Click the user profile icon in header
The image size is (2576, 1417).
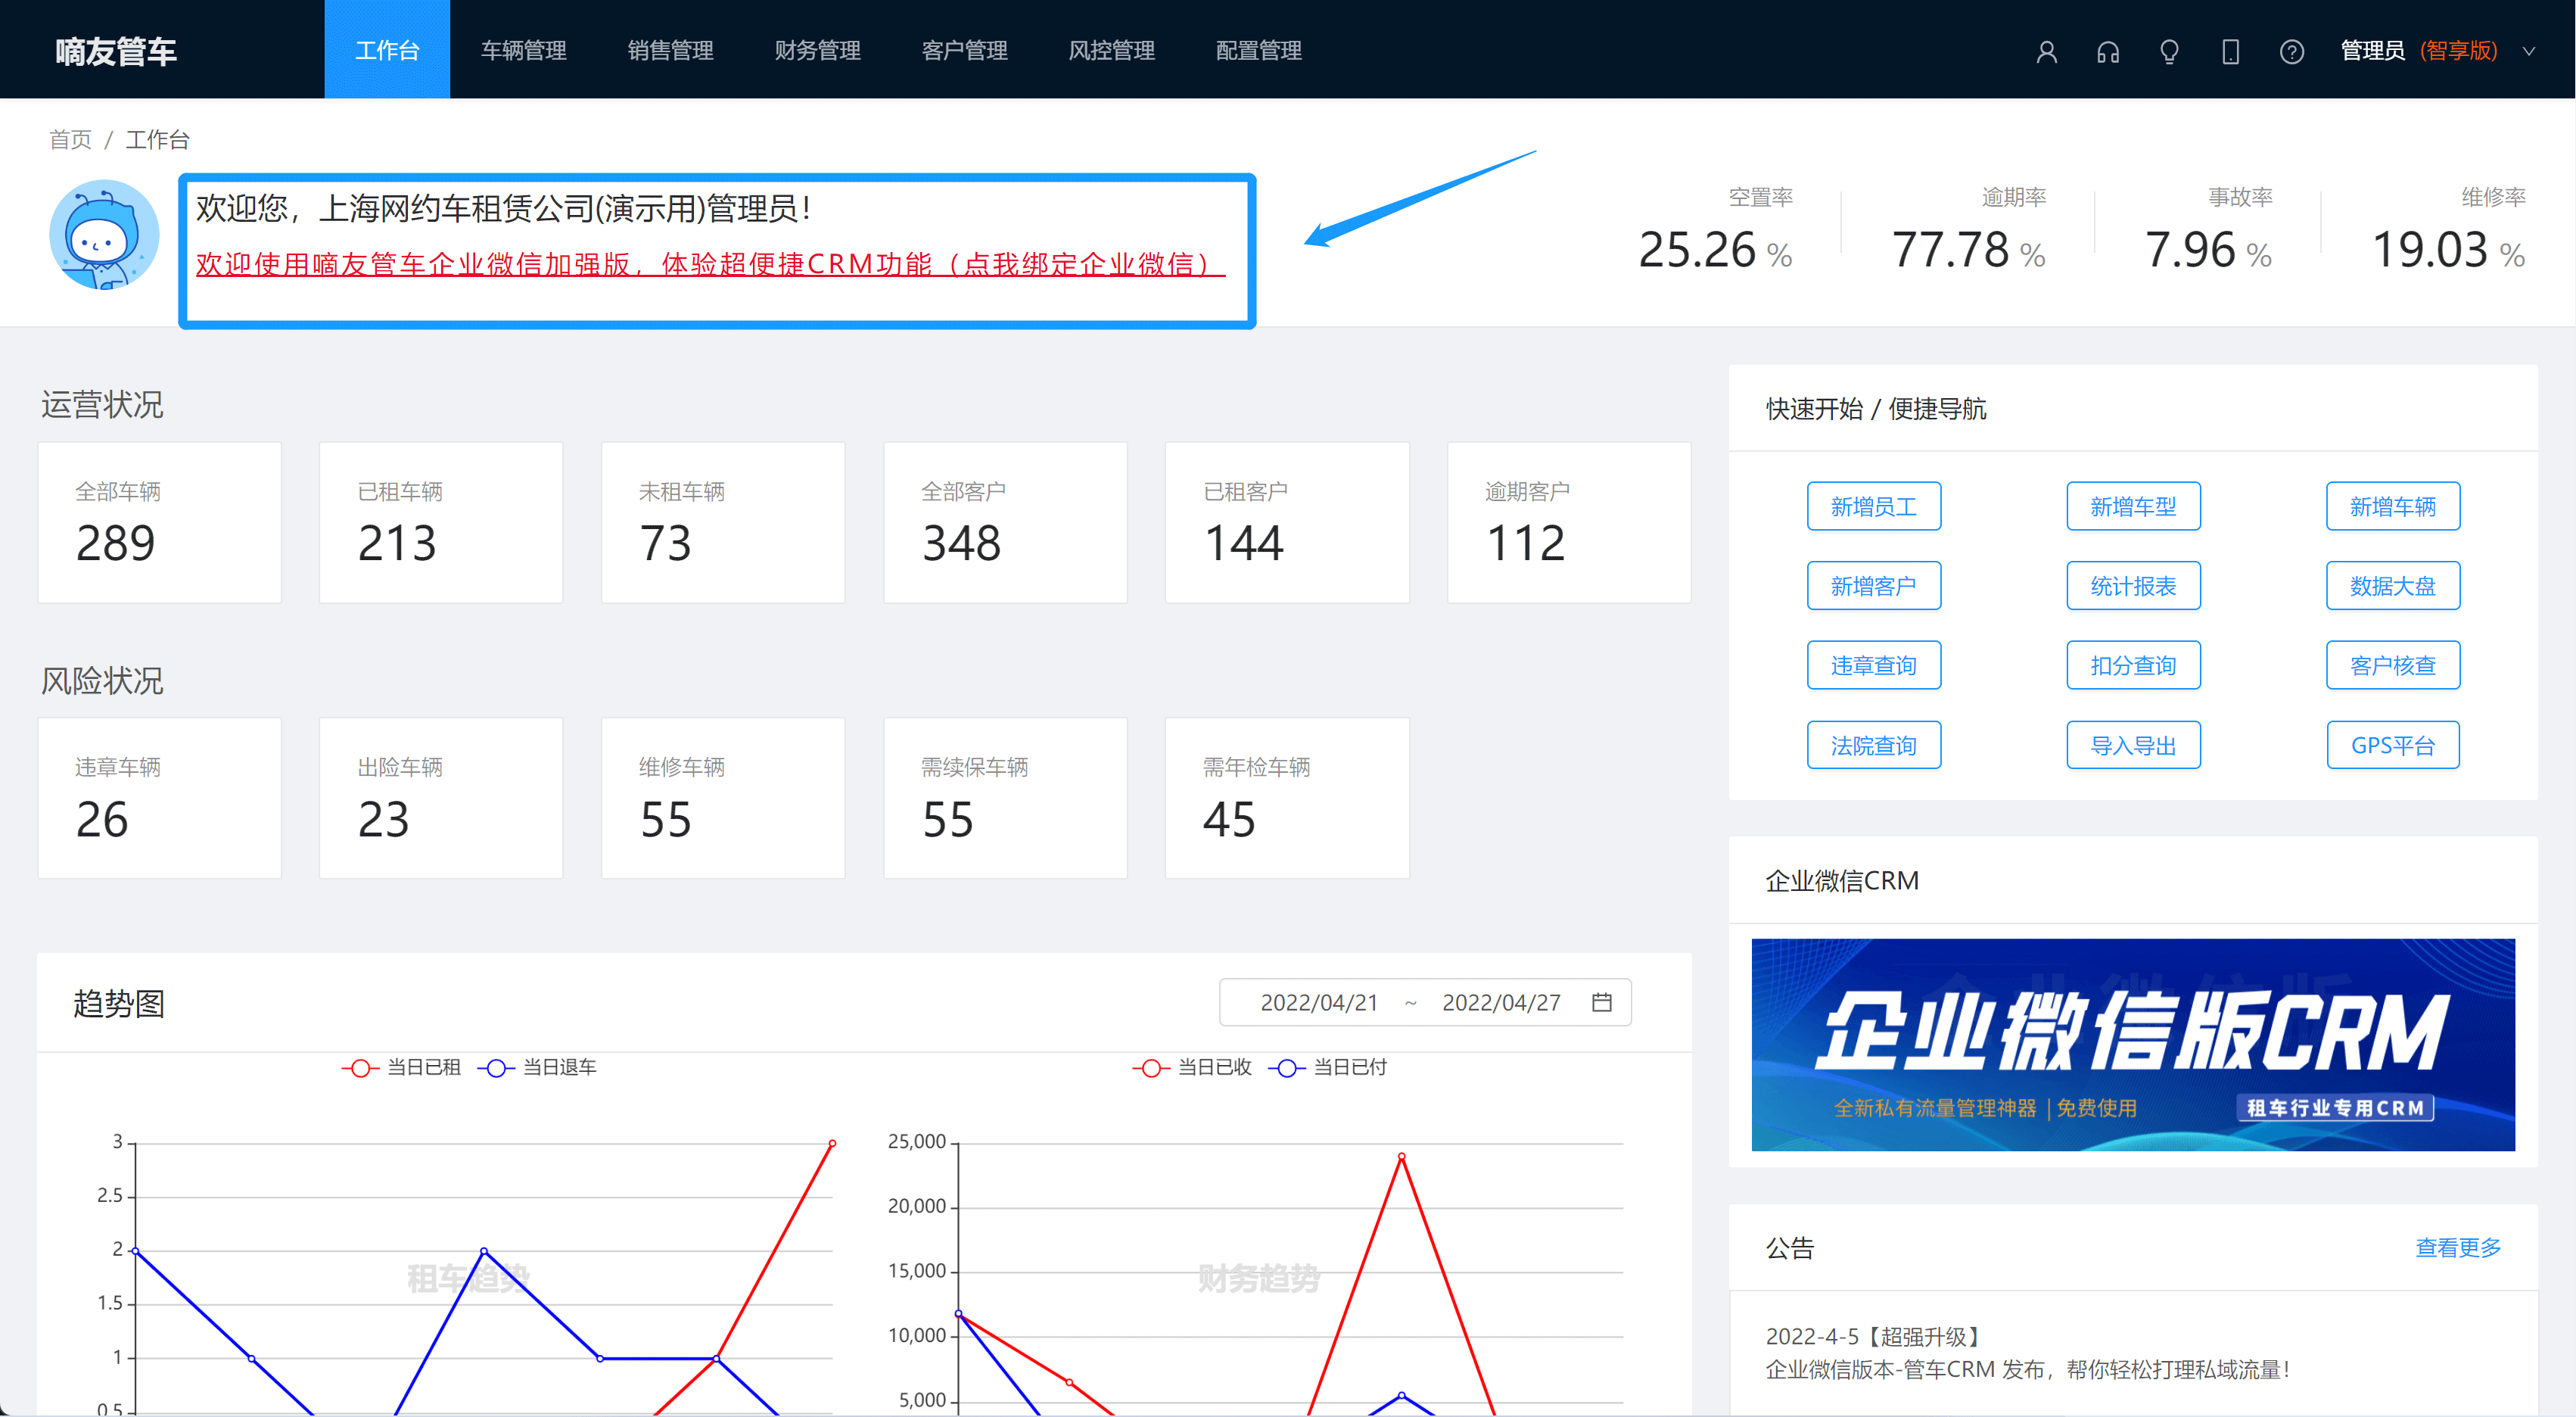[x=2046, y=52]
